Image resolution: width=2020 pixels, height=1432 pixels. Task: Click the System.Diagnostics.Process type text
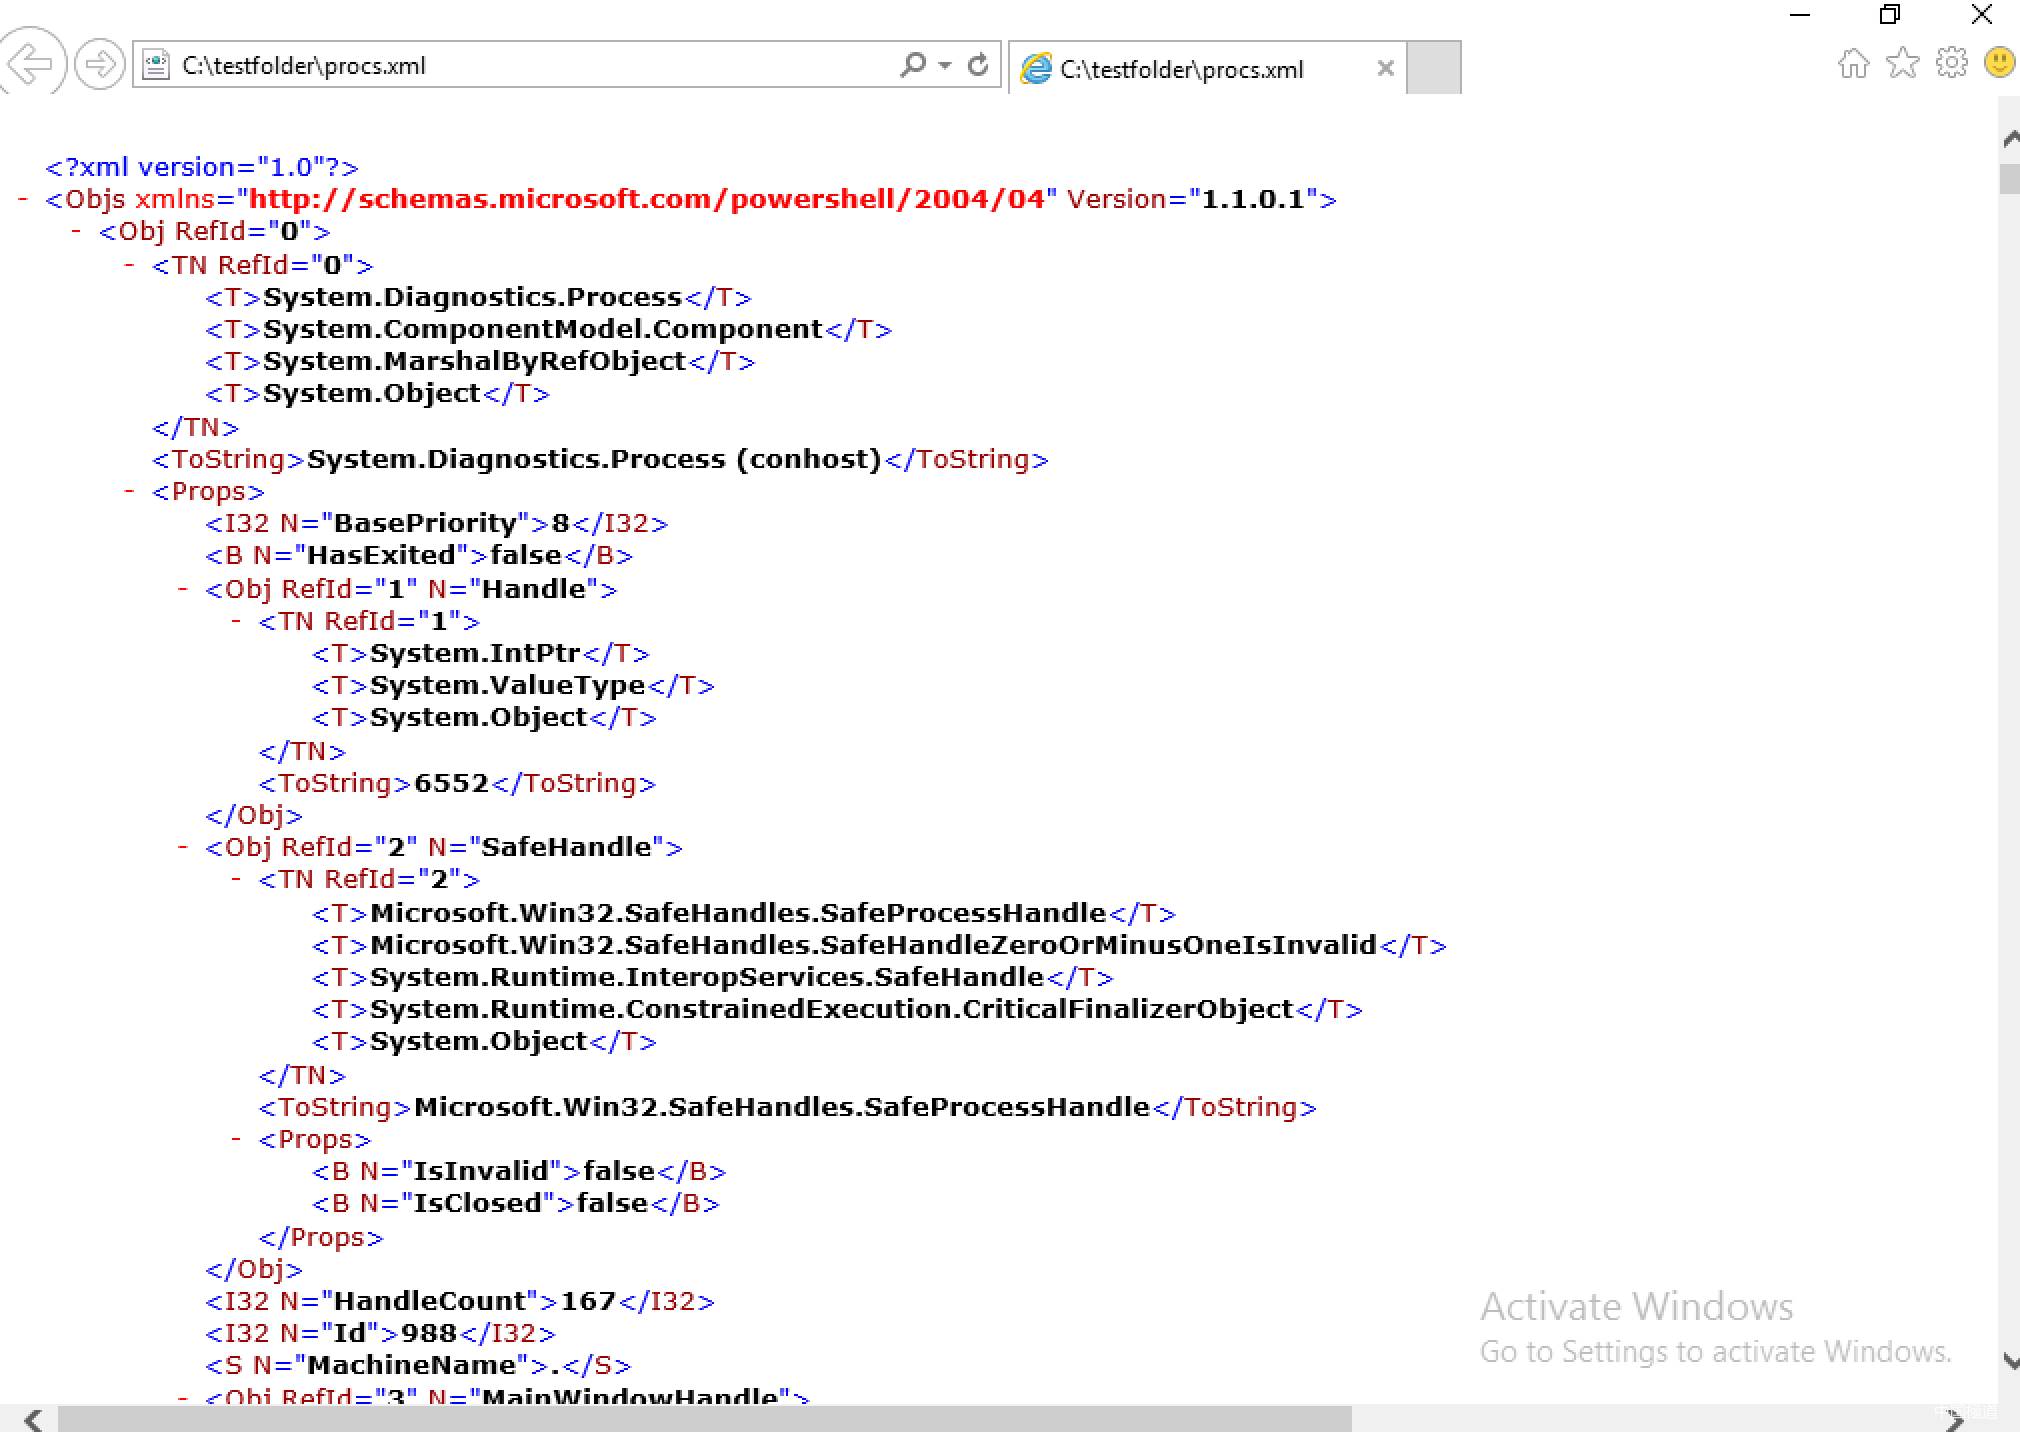click(472, 297)
